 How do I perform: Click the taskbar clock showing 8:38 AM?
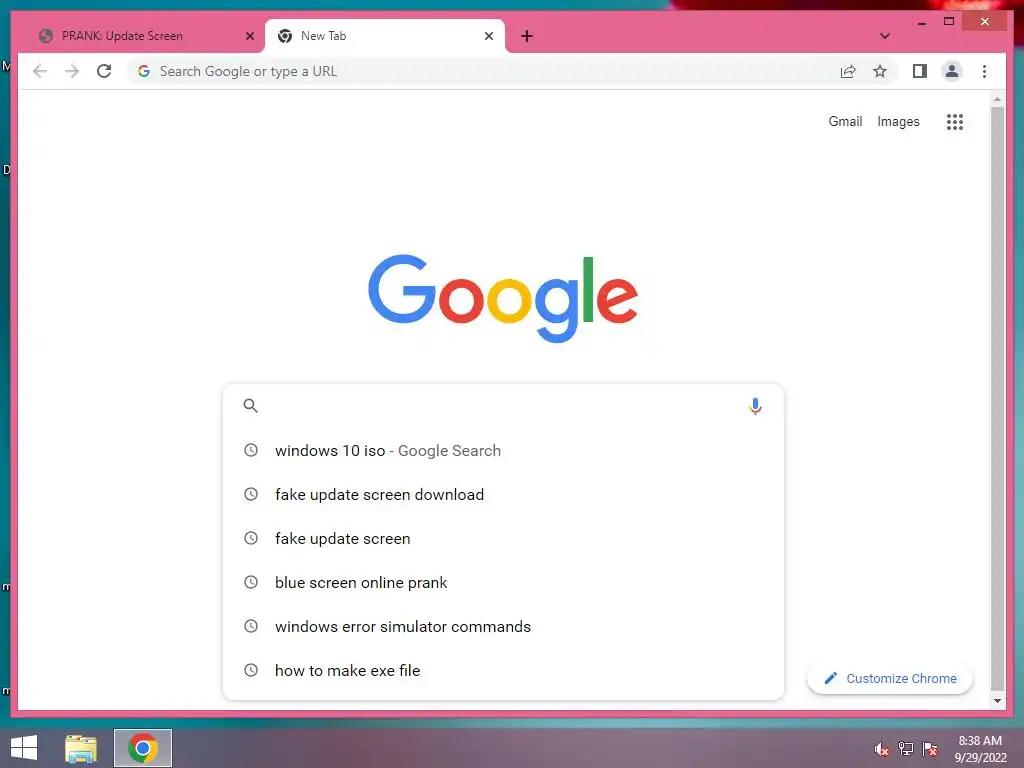(x=980, y=749)
